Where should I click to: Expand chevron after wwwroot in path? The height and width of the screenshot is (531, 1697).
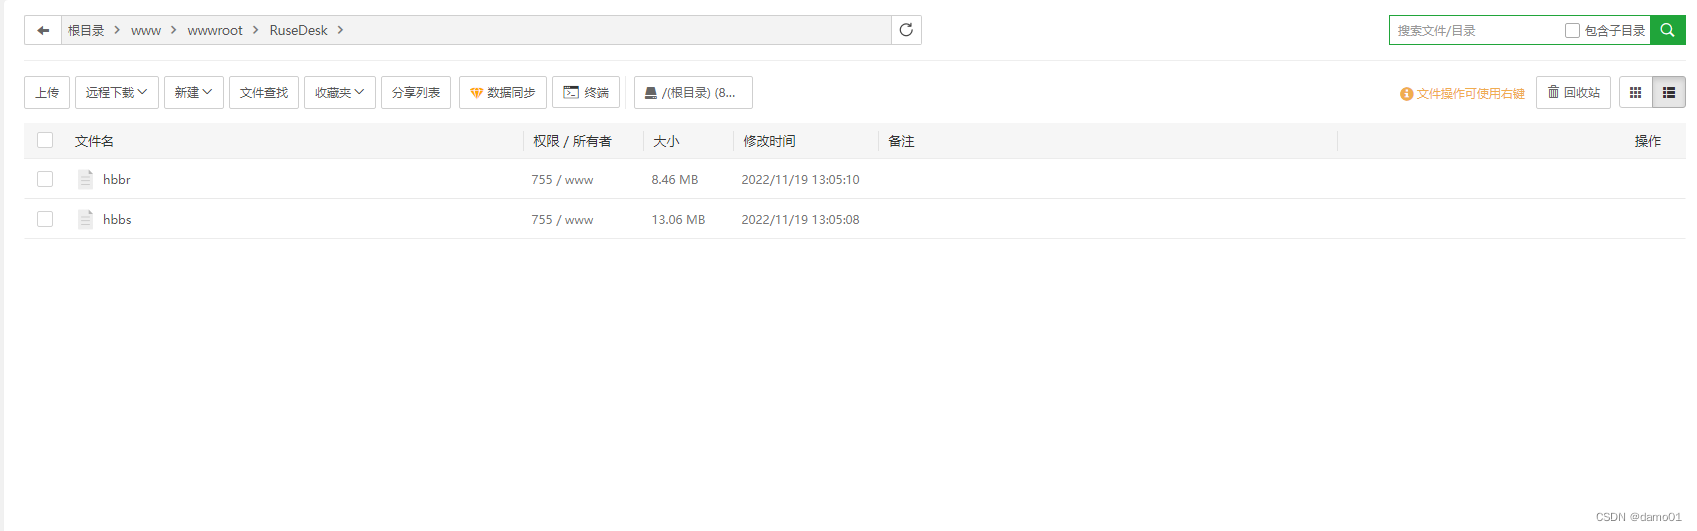click(256, 30)
